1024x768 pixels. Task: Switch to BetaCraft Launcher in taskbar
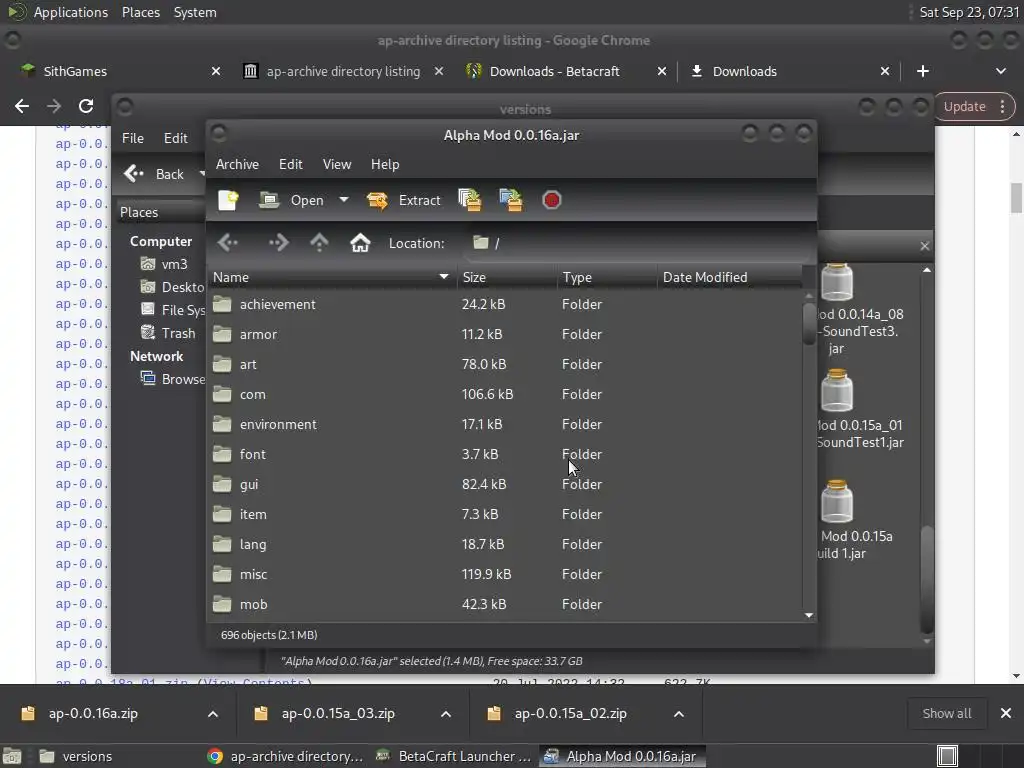tap(455, 756)
